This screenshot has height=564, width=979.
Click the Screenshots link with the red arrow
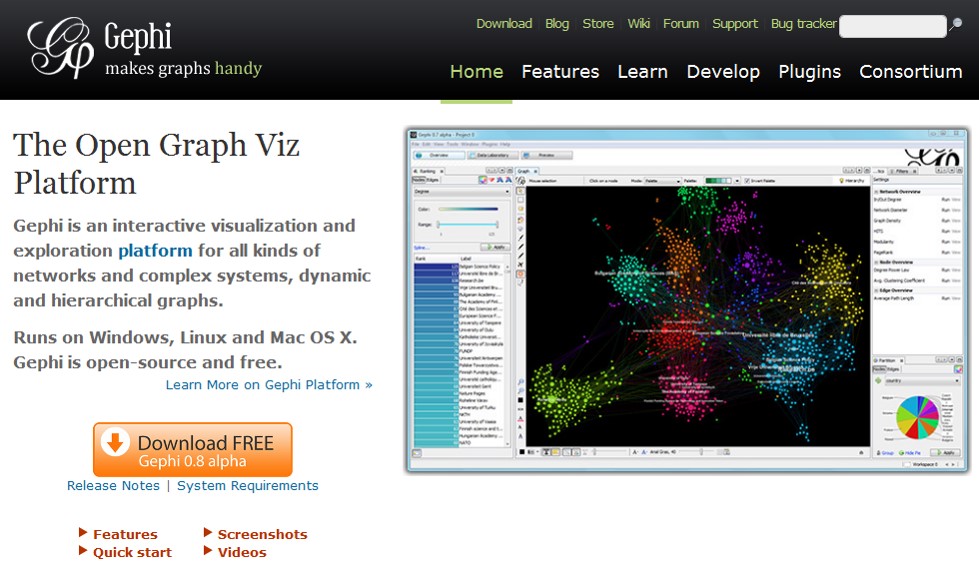[x=262, y=534]
